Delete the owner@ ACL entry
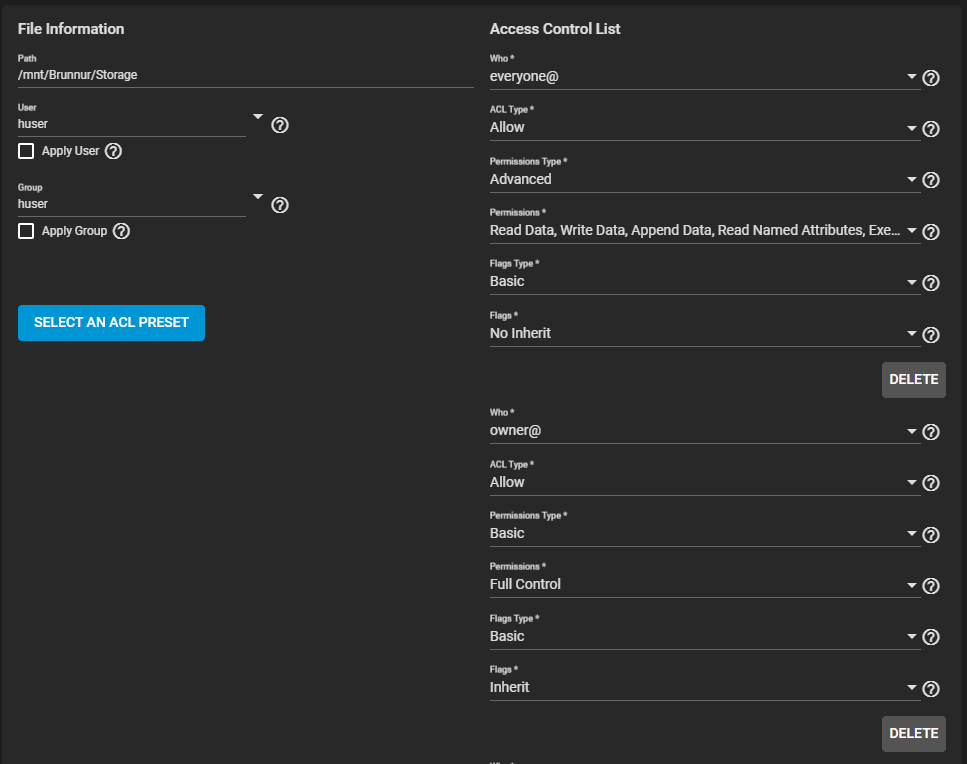Viewport: 967px width, 764px height. coord(913,734)
